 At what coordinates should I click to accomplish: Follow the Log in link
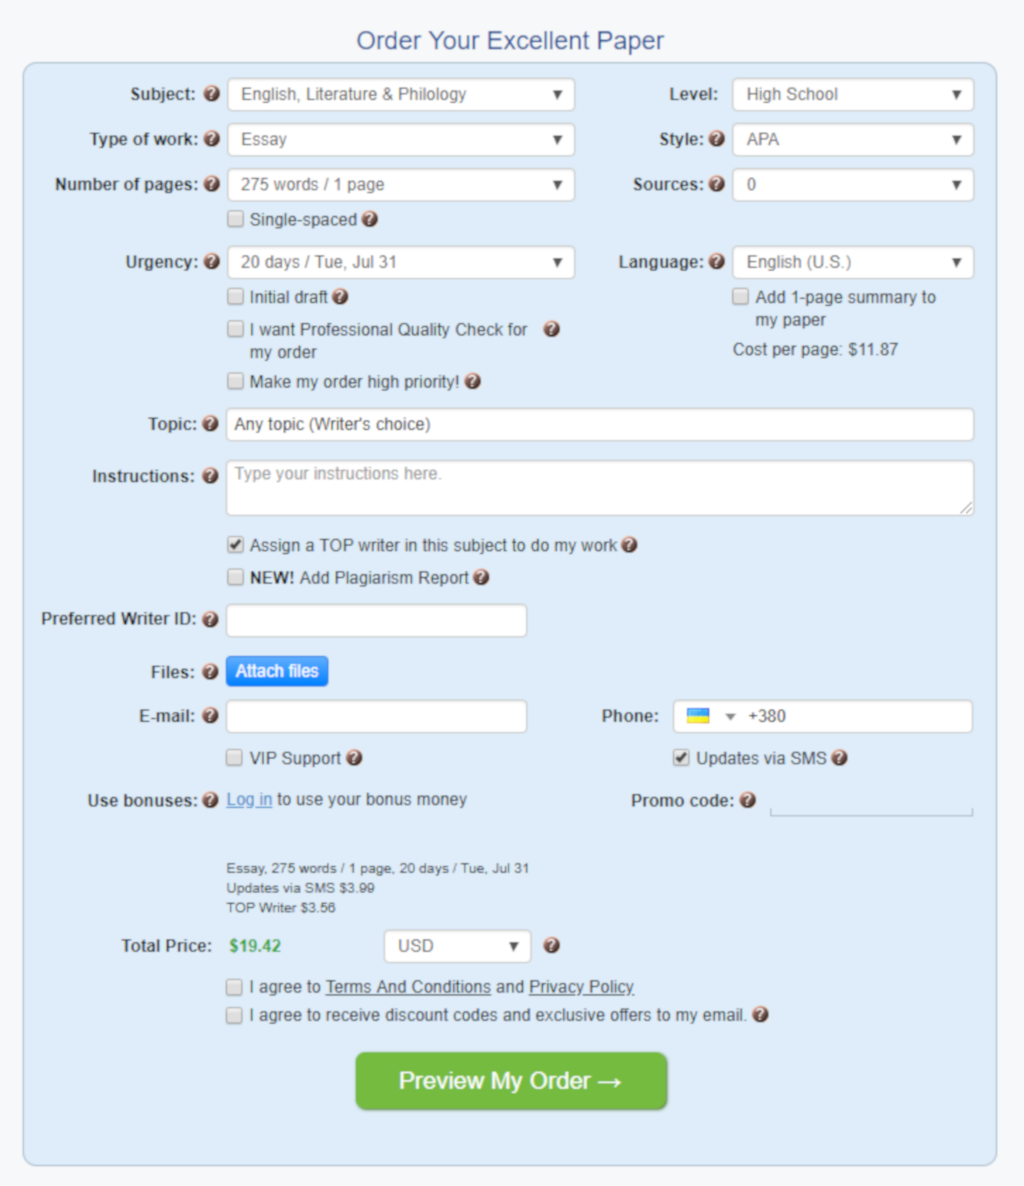pos(249,800)
